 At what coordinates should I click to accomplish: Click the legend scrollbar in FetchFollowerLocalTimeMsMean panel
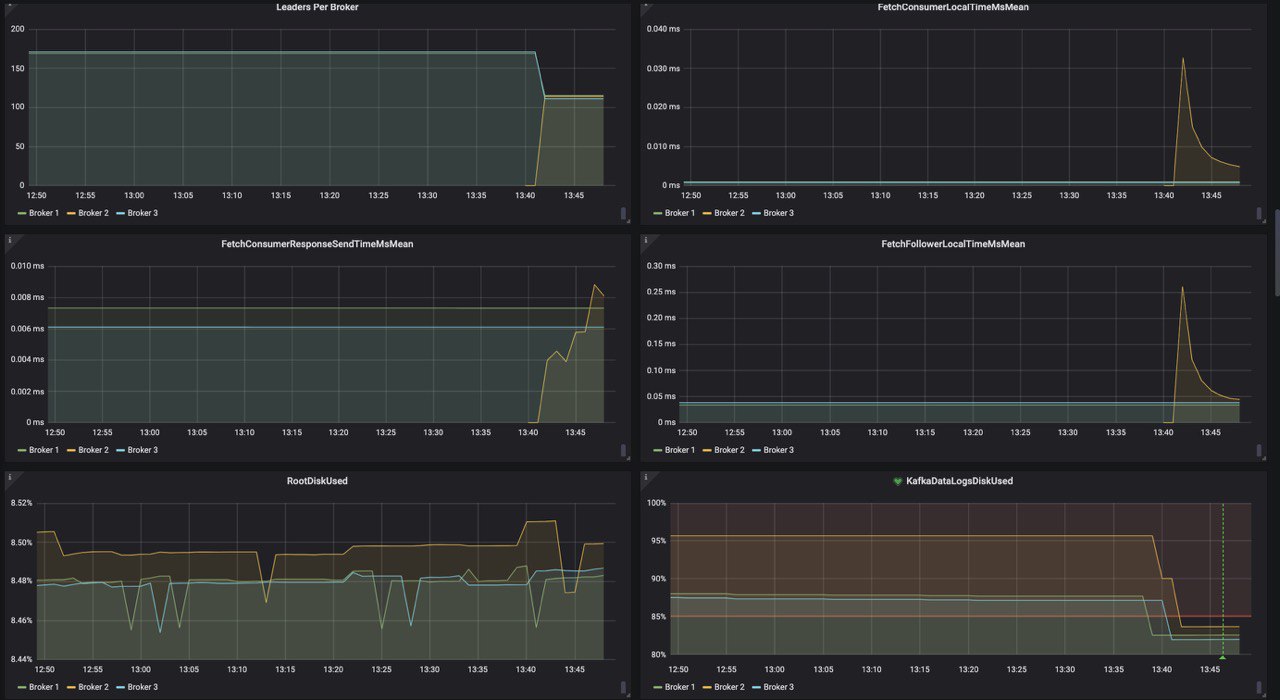pyautogui.click(x=1259, y=450)
